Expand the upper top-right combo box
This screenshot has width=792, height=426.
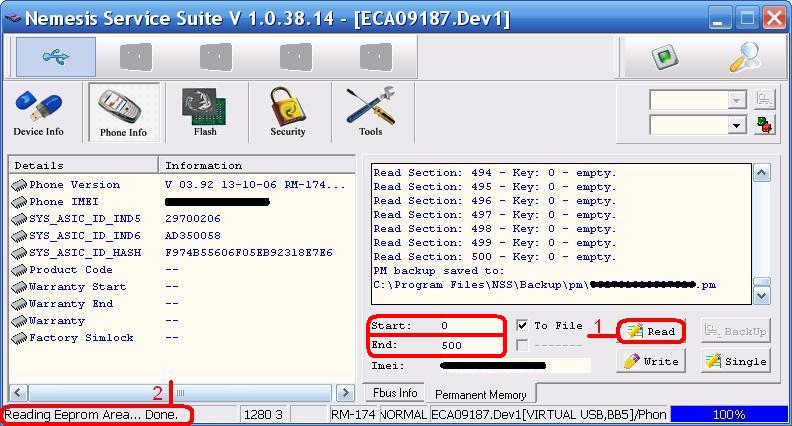736,100
